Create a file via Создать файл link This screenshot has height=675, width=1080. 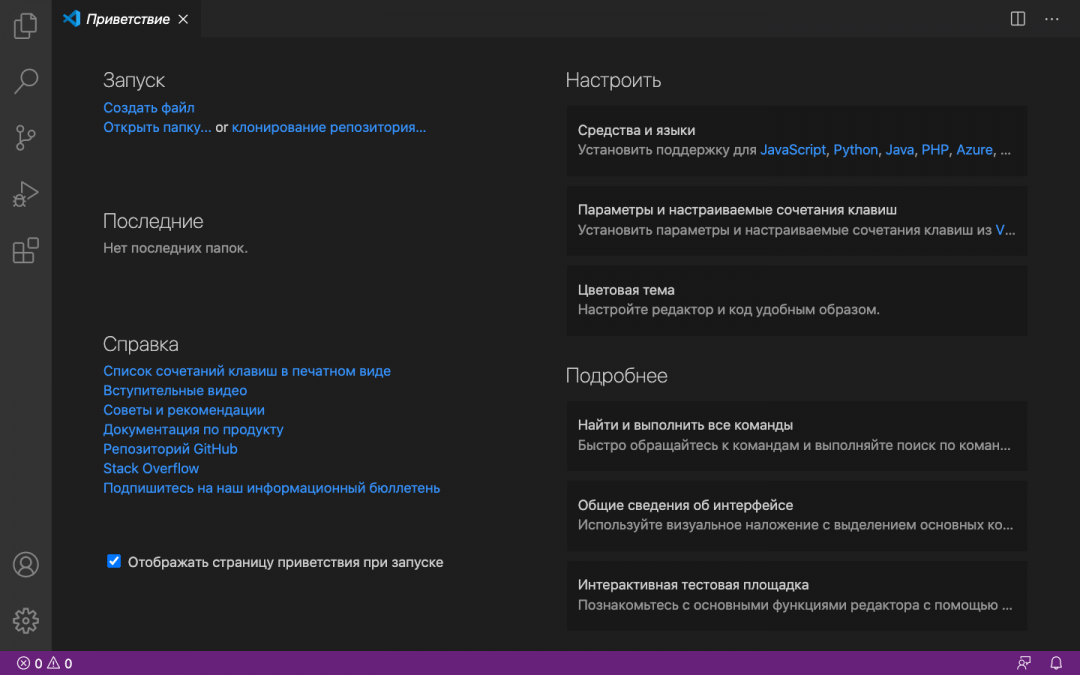coord(148,107)
